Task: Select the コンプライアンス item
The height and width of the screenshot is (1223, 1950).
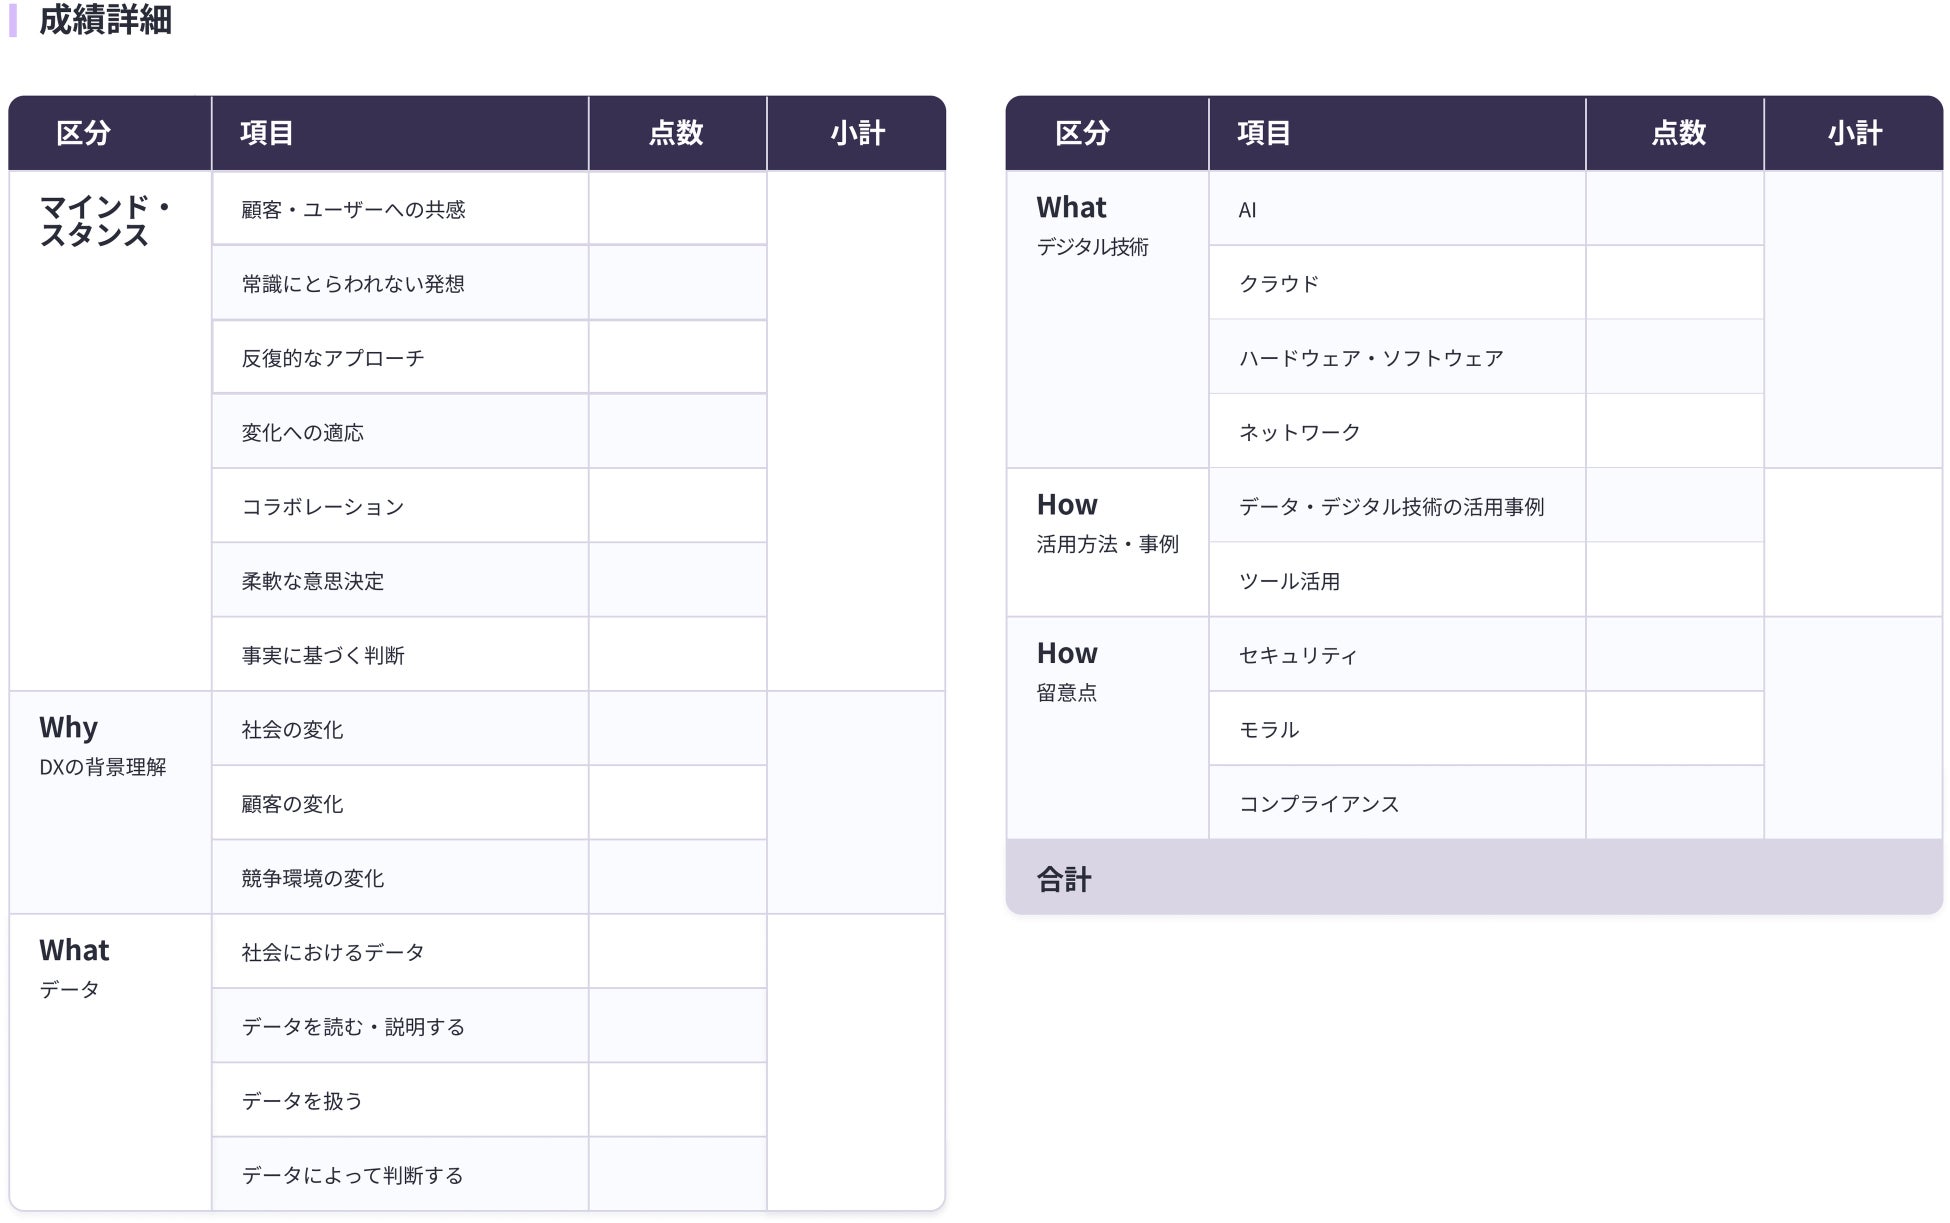Action: click(x=1319, y=804)
